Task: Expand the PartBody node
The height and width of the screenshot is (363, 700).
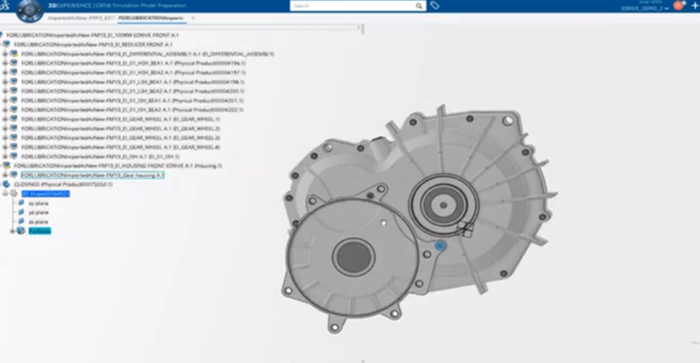Action: click(x=12, y=231)
